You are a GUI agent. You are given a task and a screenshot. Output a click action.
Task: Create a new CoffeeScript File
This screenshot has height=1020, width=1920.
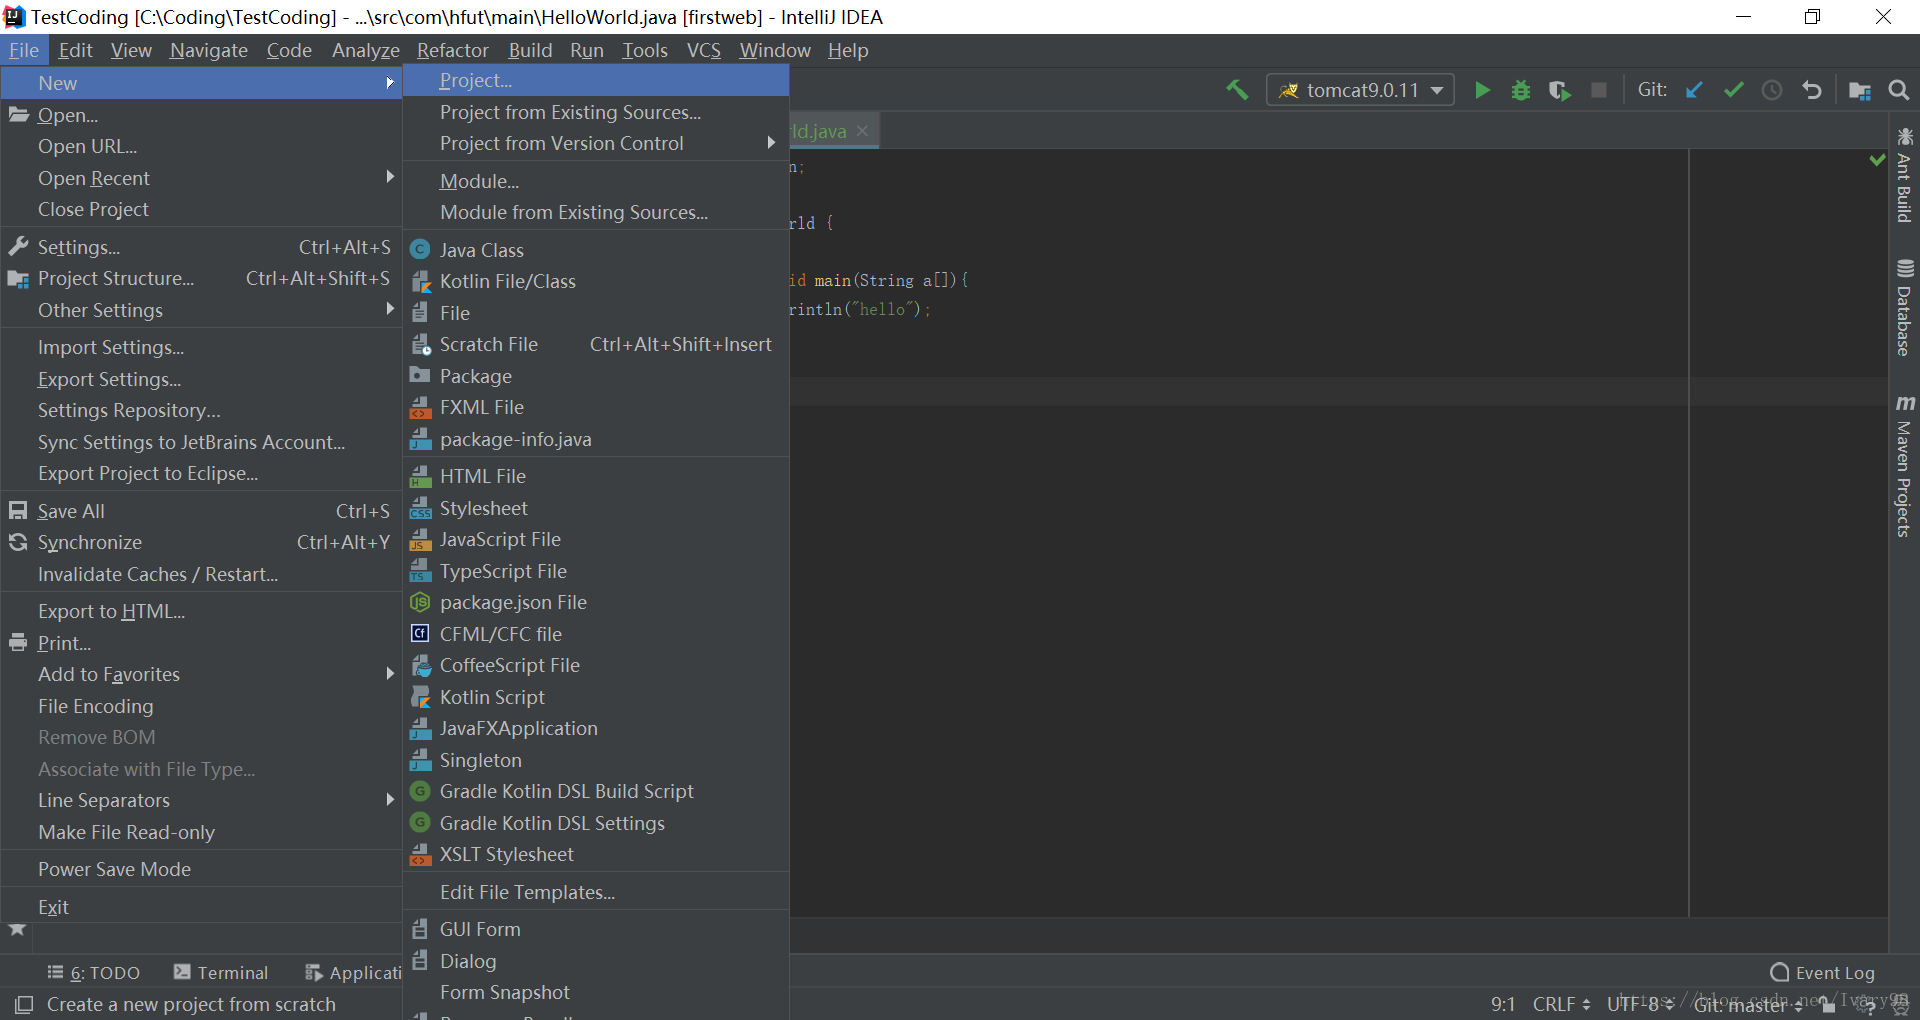pyautogui.click(x=596, y=665)
